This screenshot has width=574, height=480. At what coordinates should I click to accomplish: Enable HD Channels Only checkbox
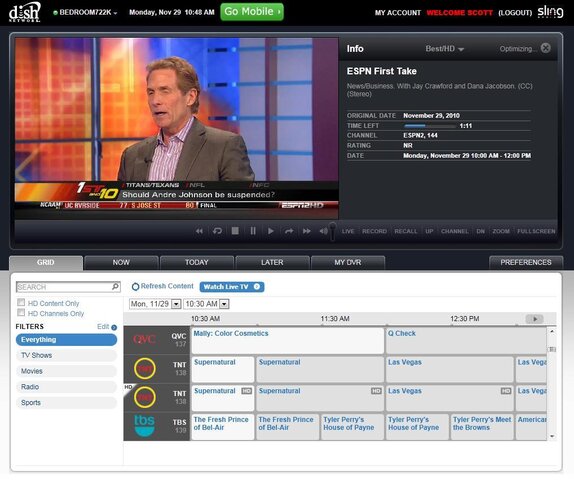point(21,313)
